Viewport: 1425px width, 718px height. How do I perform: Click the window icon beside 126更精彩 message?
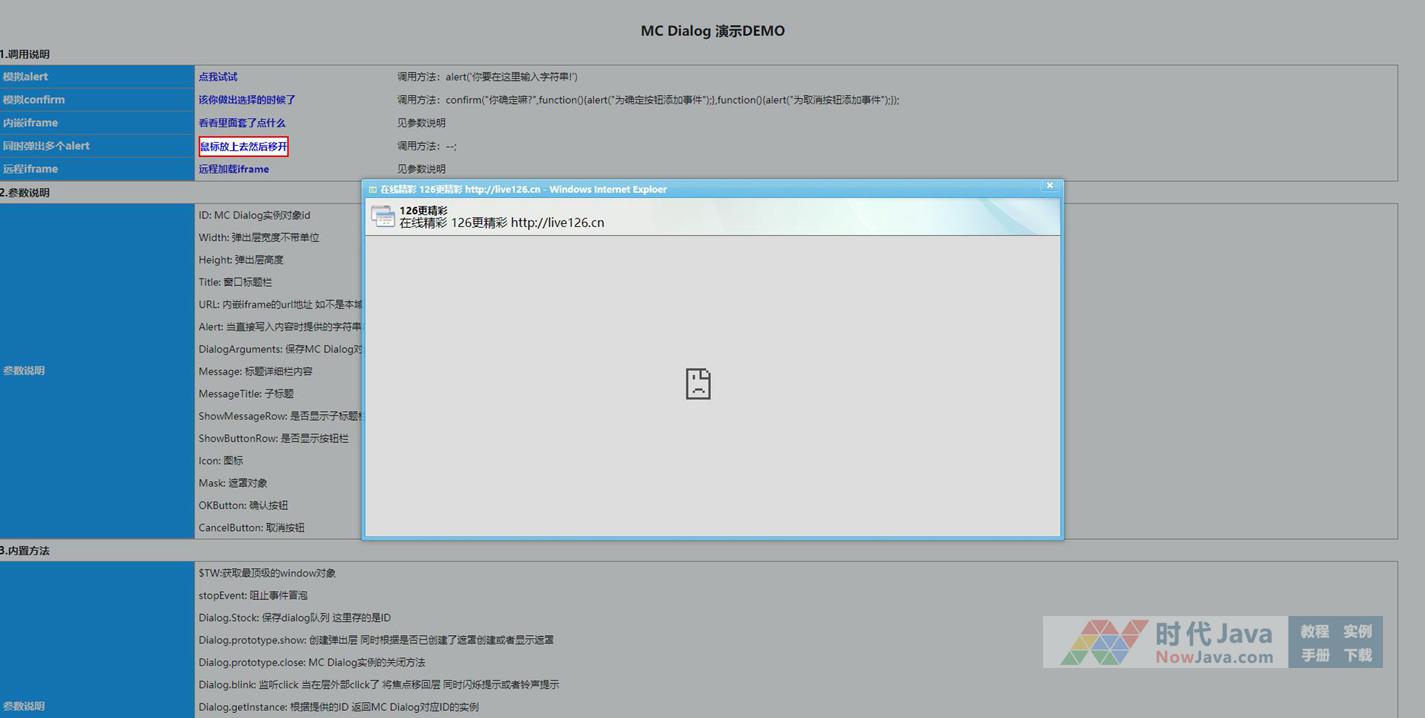[383, 216]
